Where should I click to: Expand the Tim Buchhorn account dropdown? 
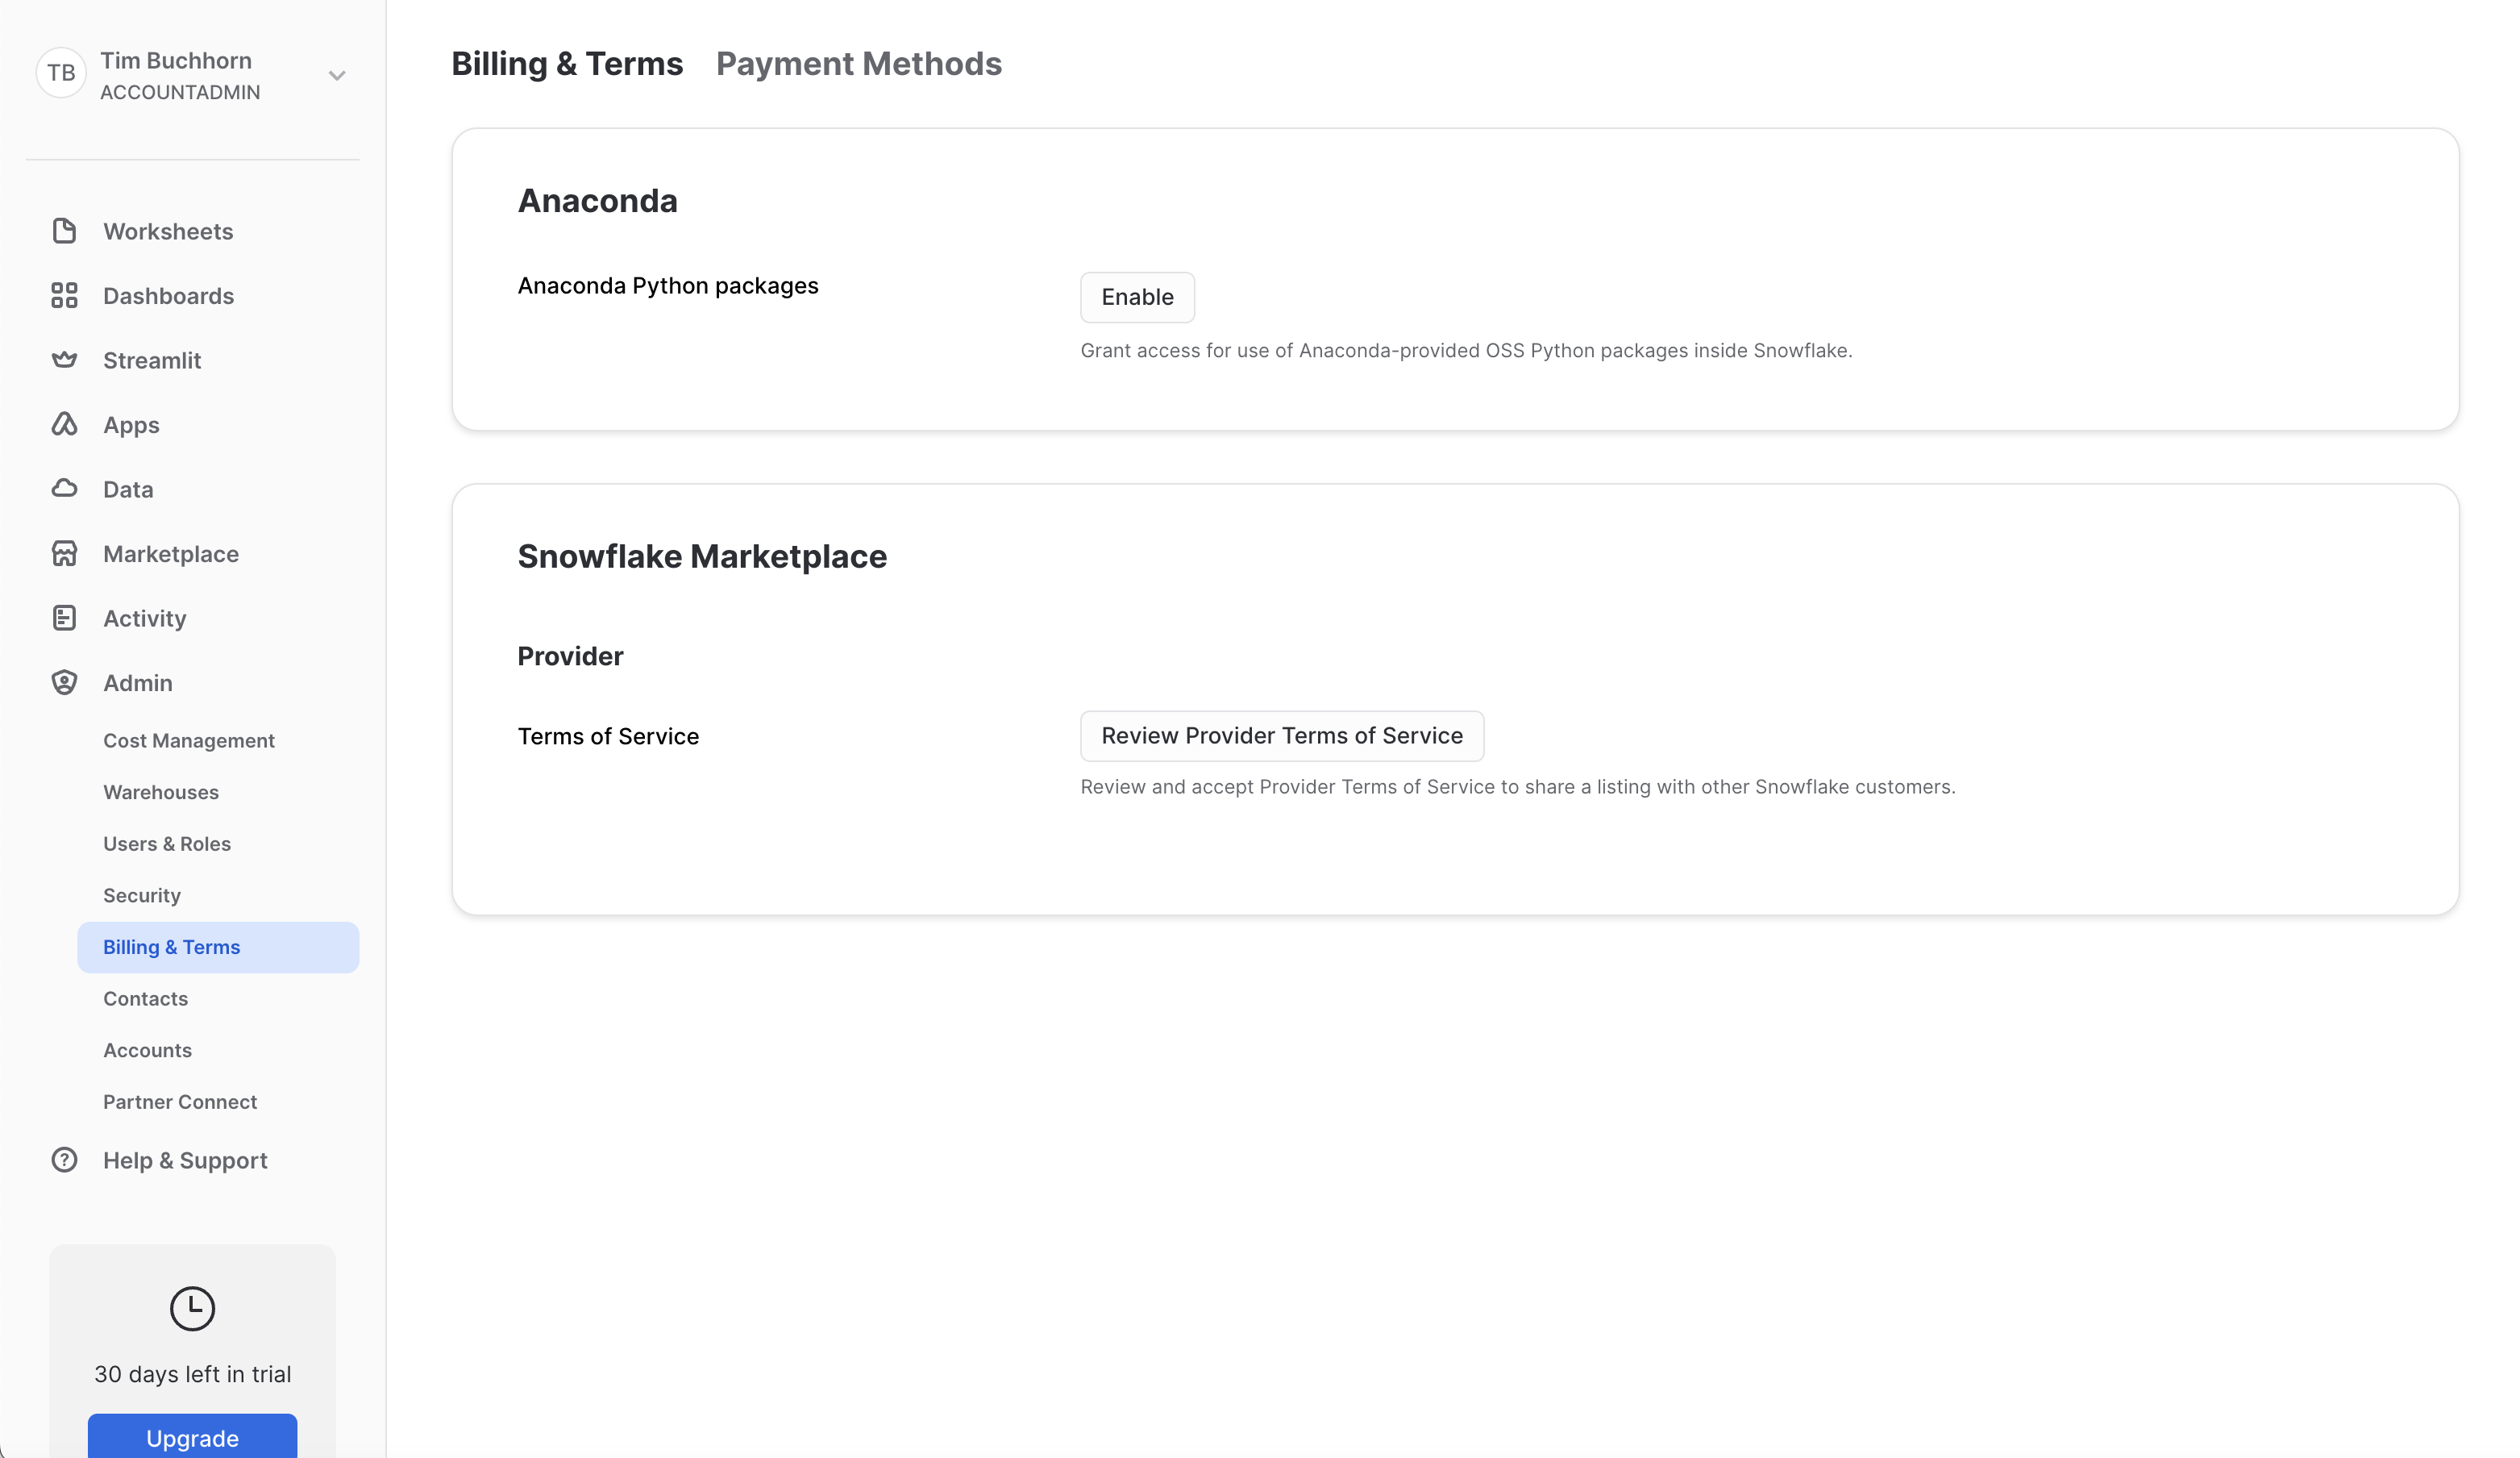coord(337,76)
